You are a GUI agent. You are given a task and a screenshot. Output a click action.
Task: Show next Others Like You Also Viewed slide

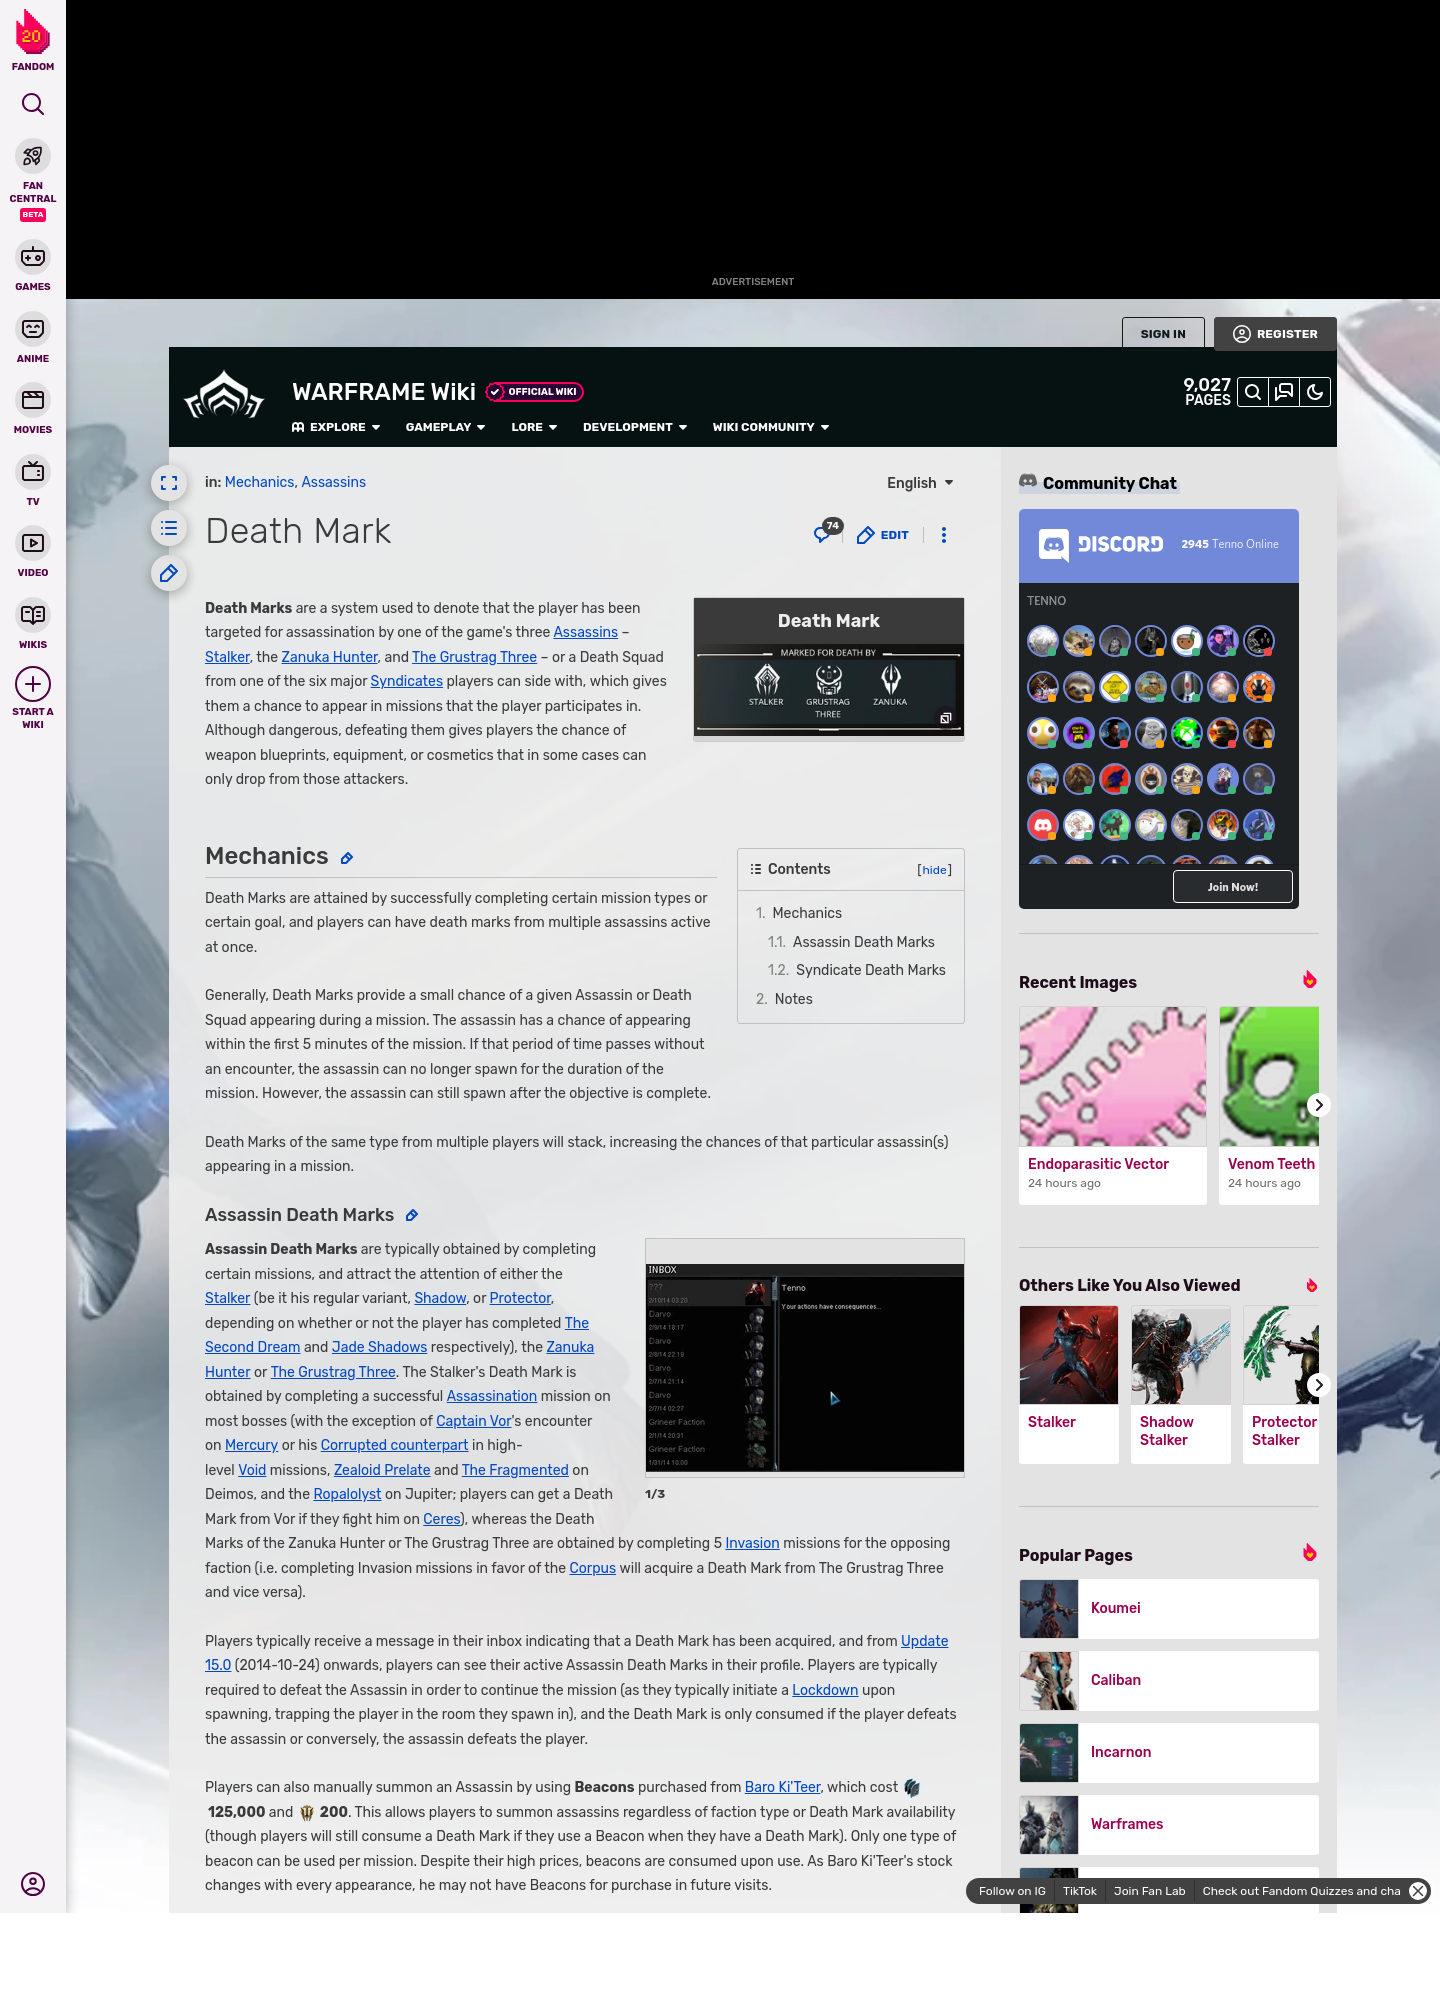(1319, 1385)
